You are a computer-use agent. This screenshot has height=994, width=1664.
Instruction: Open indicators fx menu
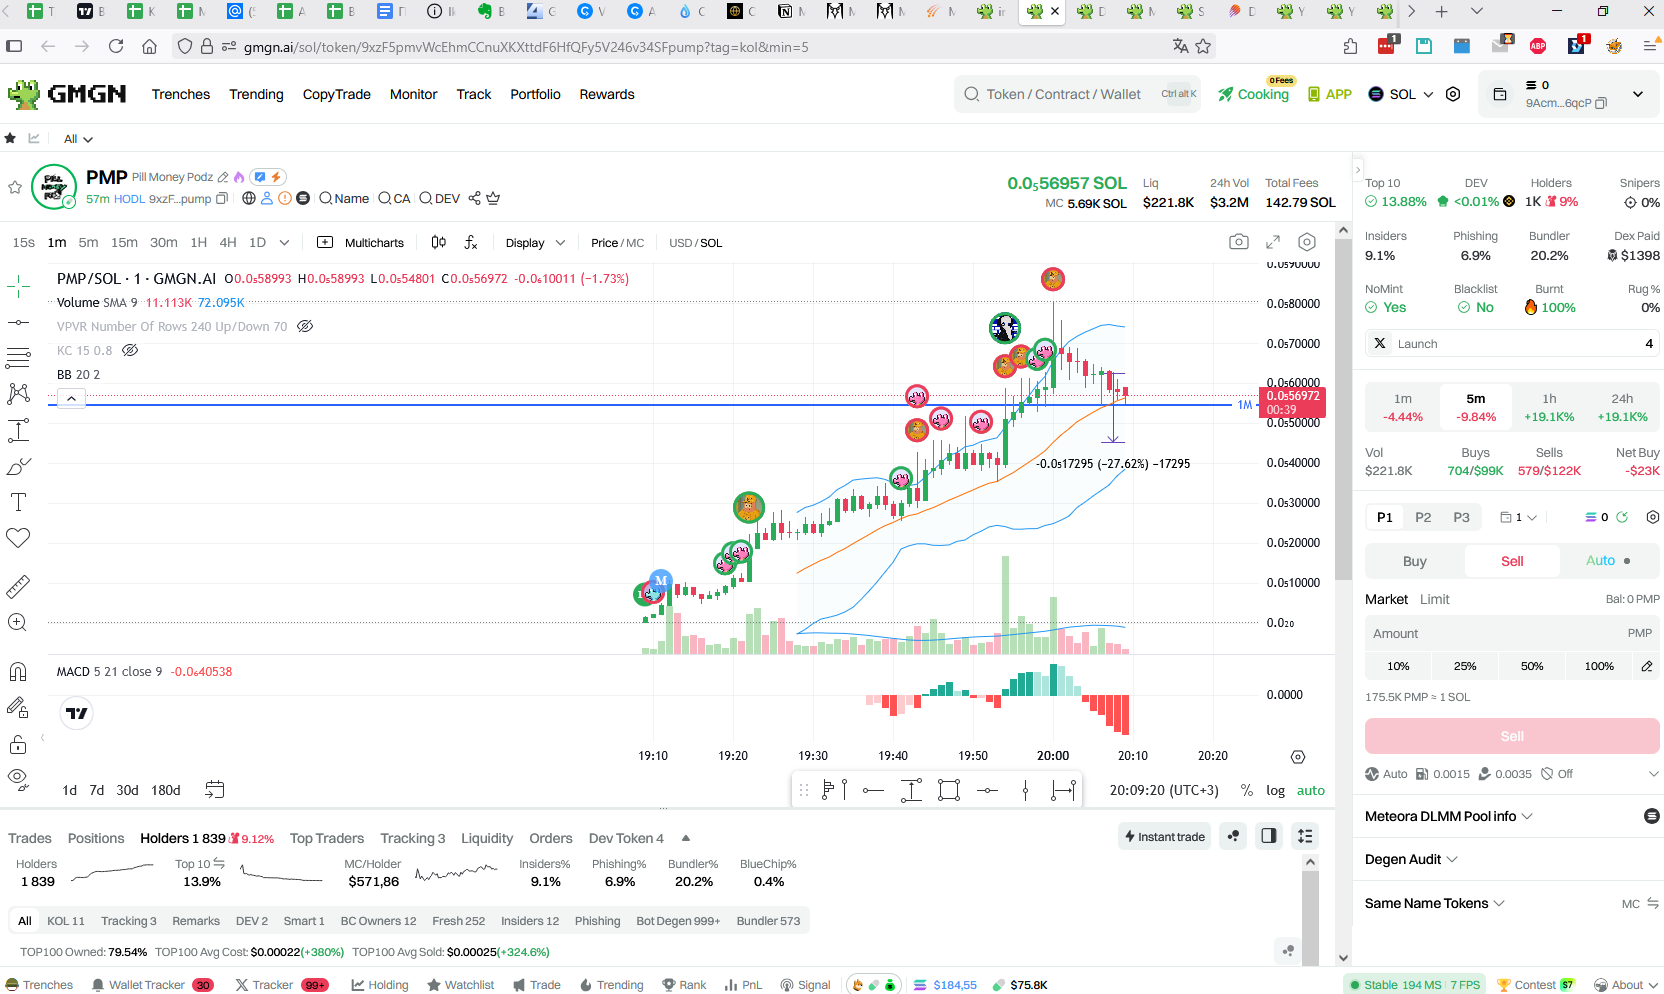click(471, 242)
